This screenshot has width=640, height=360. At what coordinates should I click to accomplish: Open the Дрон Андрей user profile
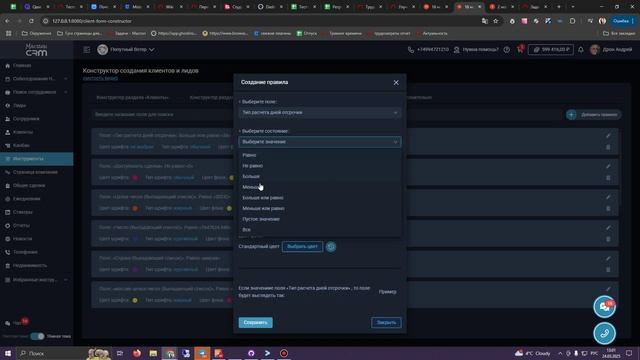click(x=611, y=50)
